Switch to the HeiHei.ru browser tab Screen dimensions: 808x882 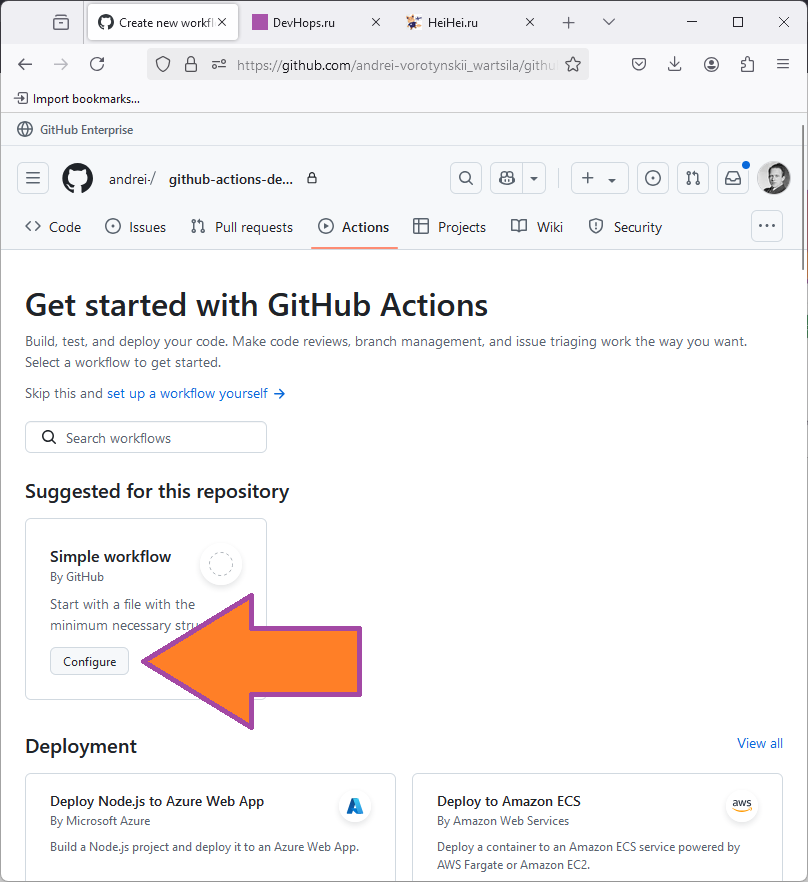click(468, 22)
